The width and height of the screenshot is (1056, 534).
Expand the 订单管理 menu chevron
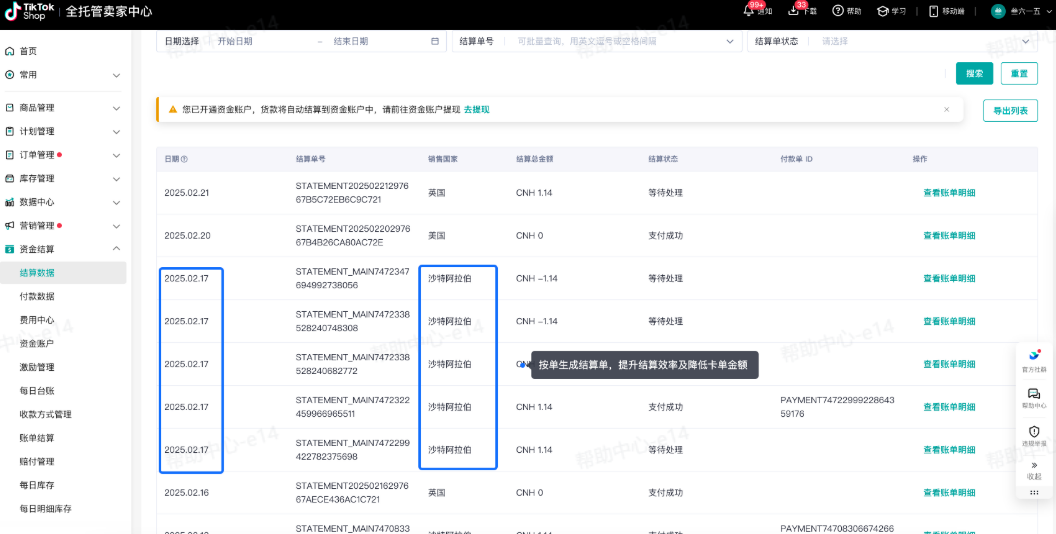[116, 155]
